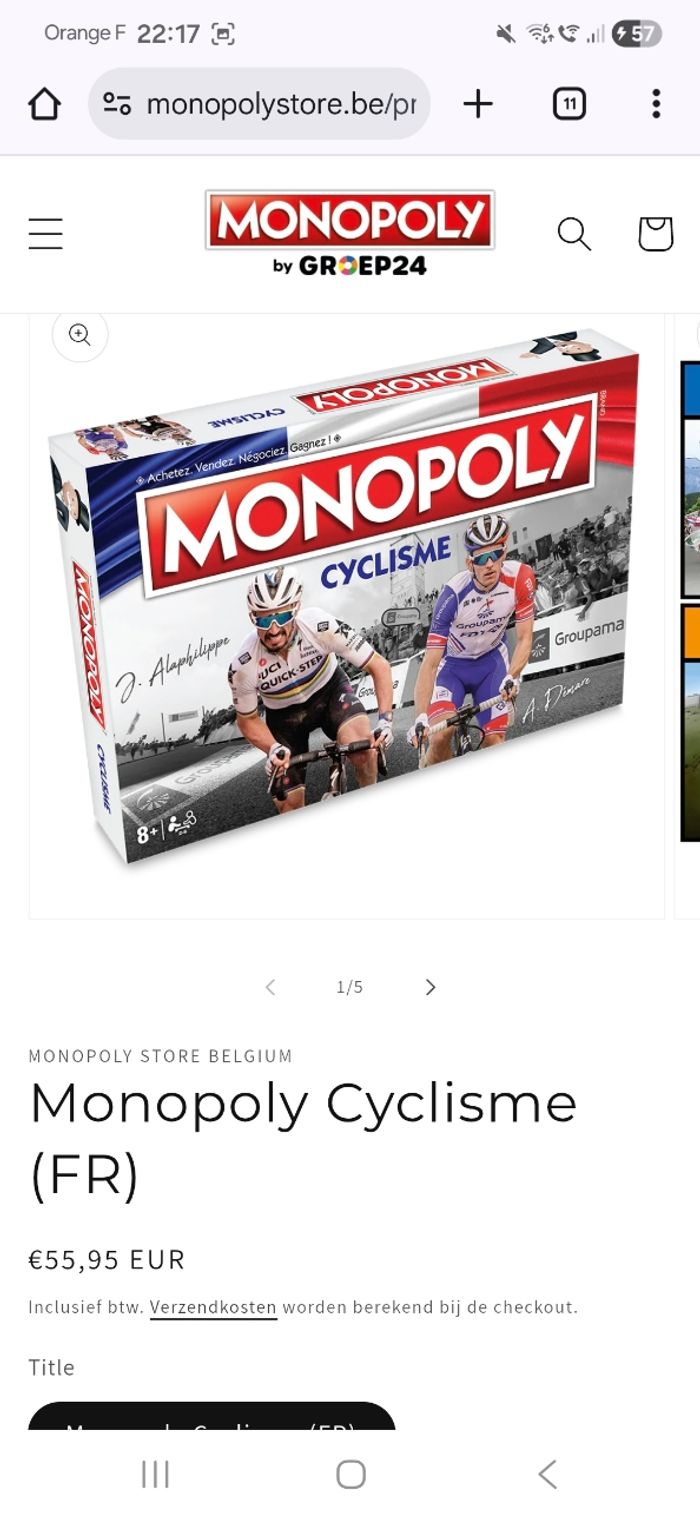Image resolution: width=700 pixels, height=1517 pixels.
Task: Tap the monopolystore.be address bar
Action: [x=259, y=103]
